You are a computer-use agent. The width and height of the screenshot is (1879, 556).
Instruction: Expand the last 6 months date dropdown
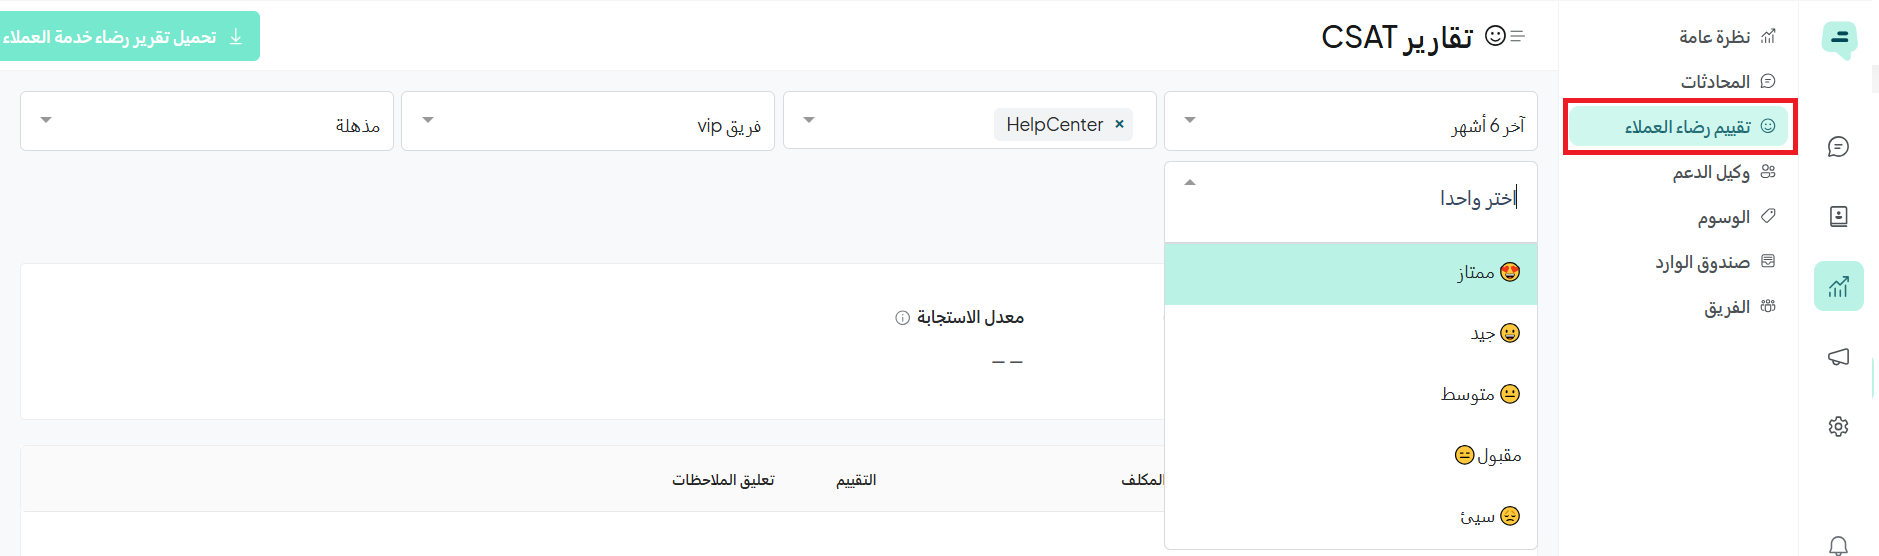[1350, 121]
